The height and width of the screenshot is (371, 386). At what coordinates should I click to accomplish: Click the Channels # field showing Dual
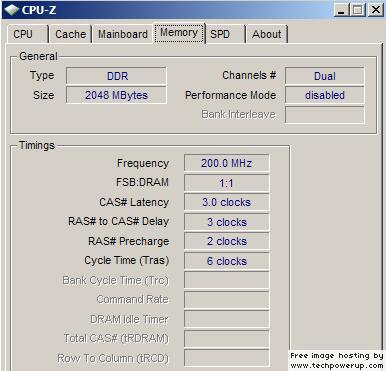click(325, 76)
